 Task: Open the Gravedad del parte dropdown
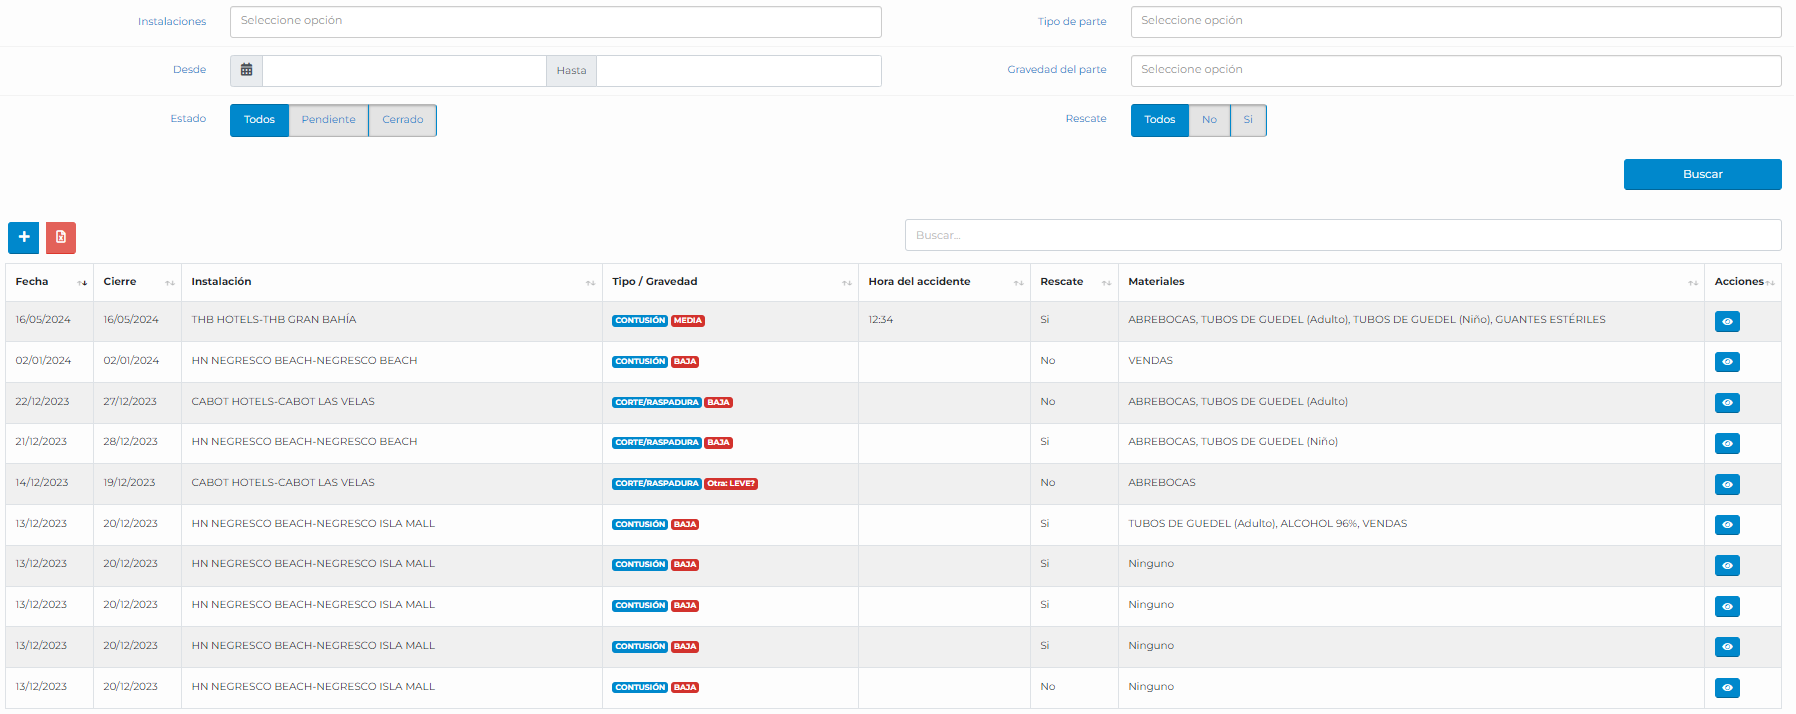pos(1455,70)
